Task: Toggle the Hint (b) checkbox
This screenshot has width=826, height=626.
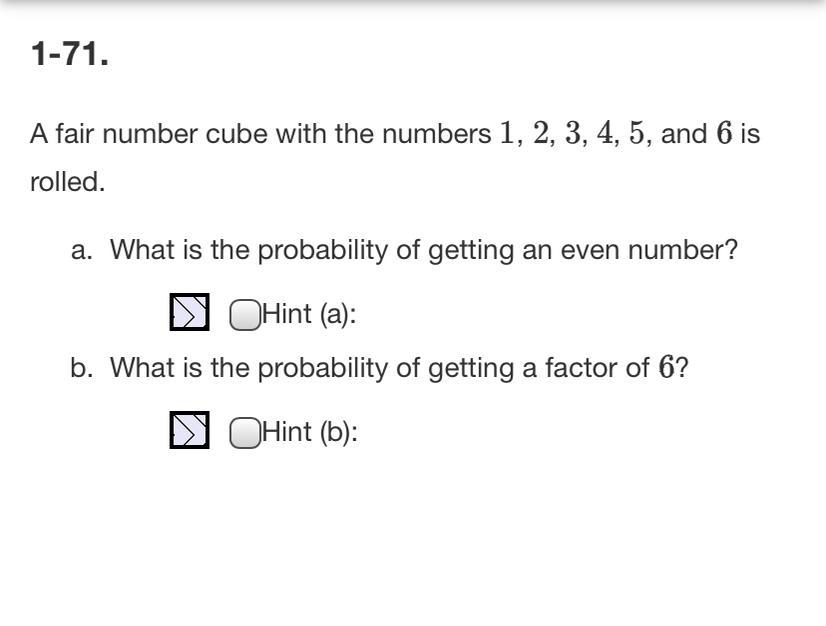Action: pyautogui.click(x=245, y=433)
